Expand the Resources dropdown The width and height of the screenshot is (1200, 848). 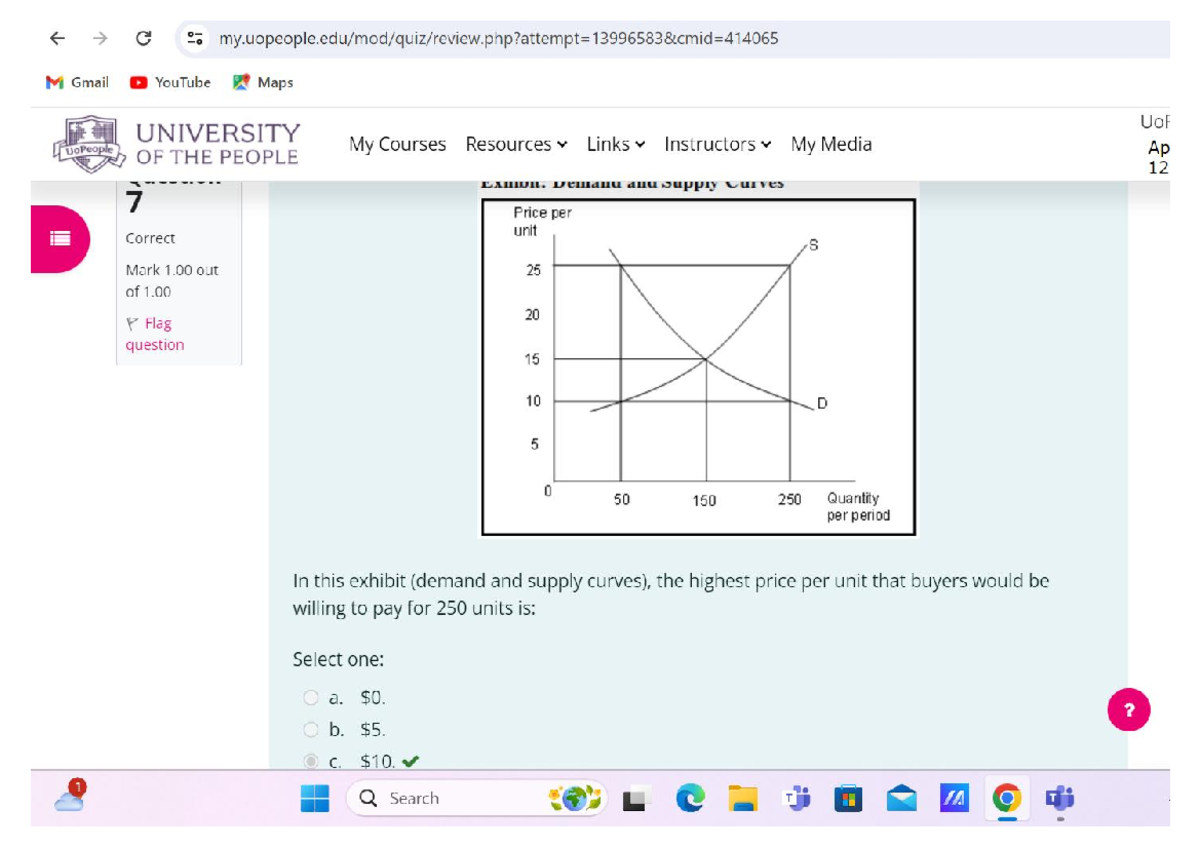(x=516, y=144)
